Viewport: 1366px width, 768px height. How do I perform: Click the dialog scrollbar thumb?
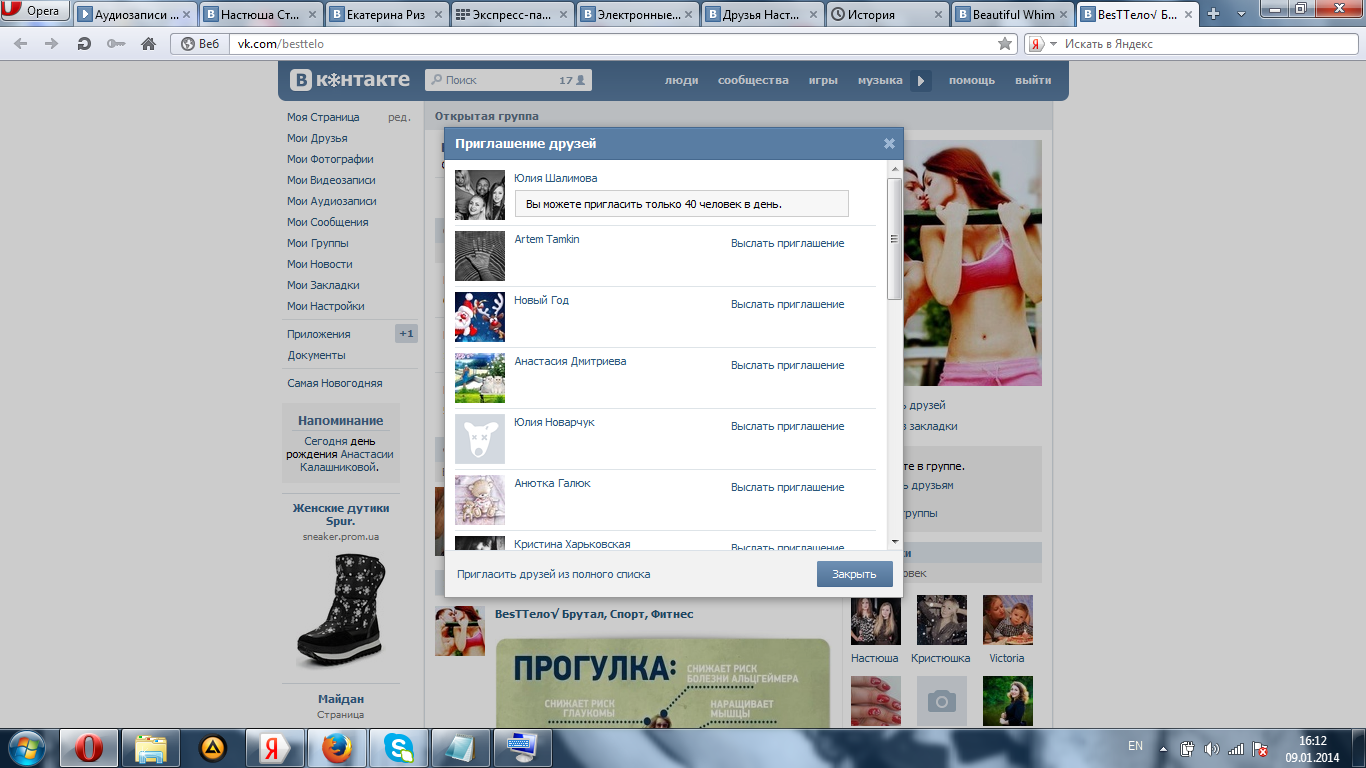(894, 238)
